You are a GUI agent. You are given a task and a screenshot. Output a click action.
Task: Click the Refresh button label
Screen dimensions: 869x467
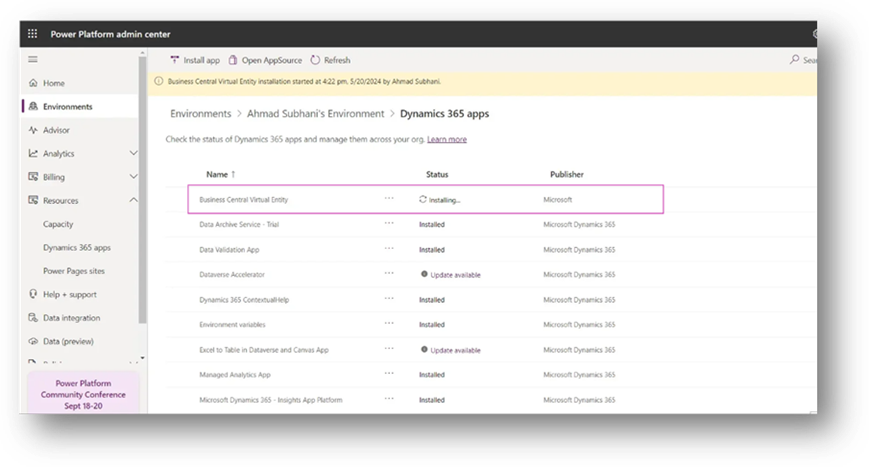[x=337, y=60]
